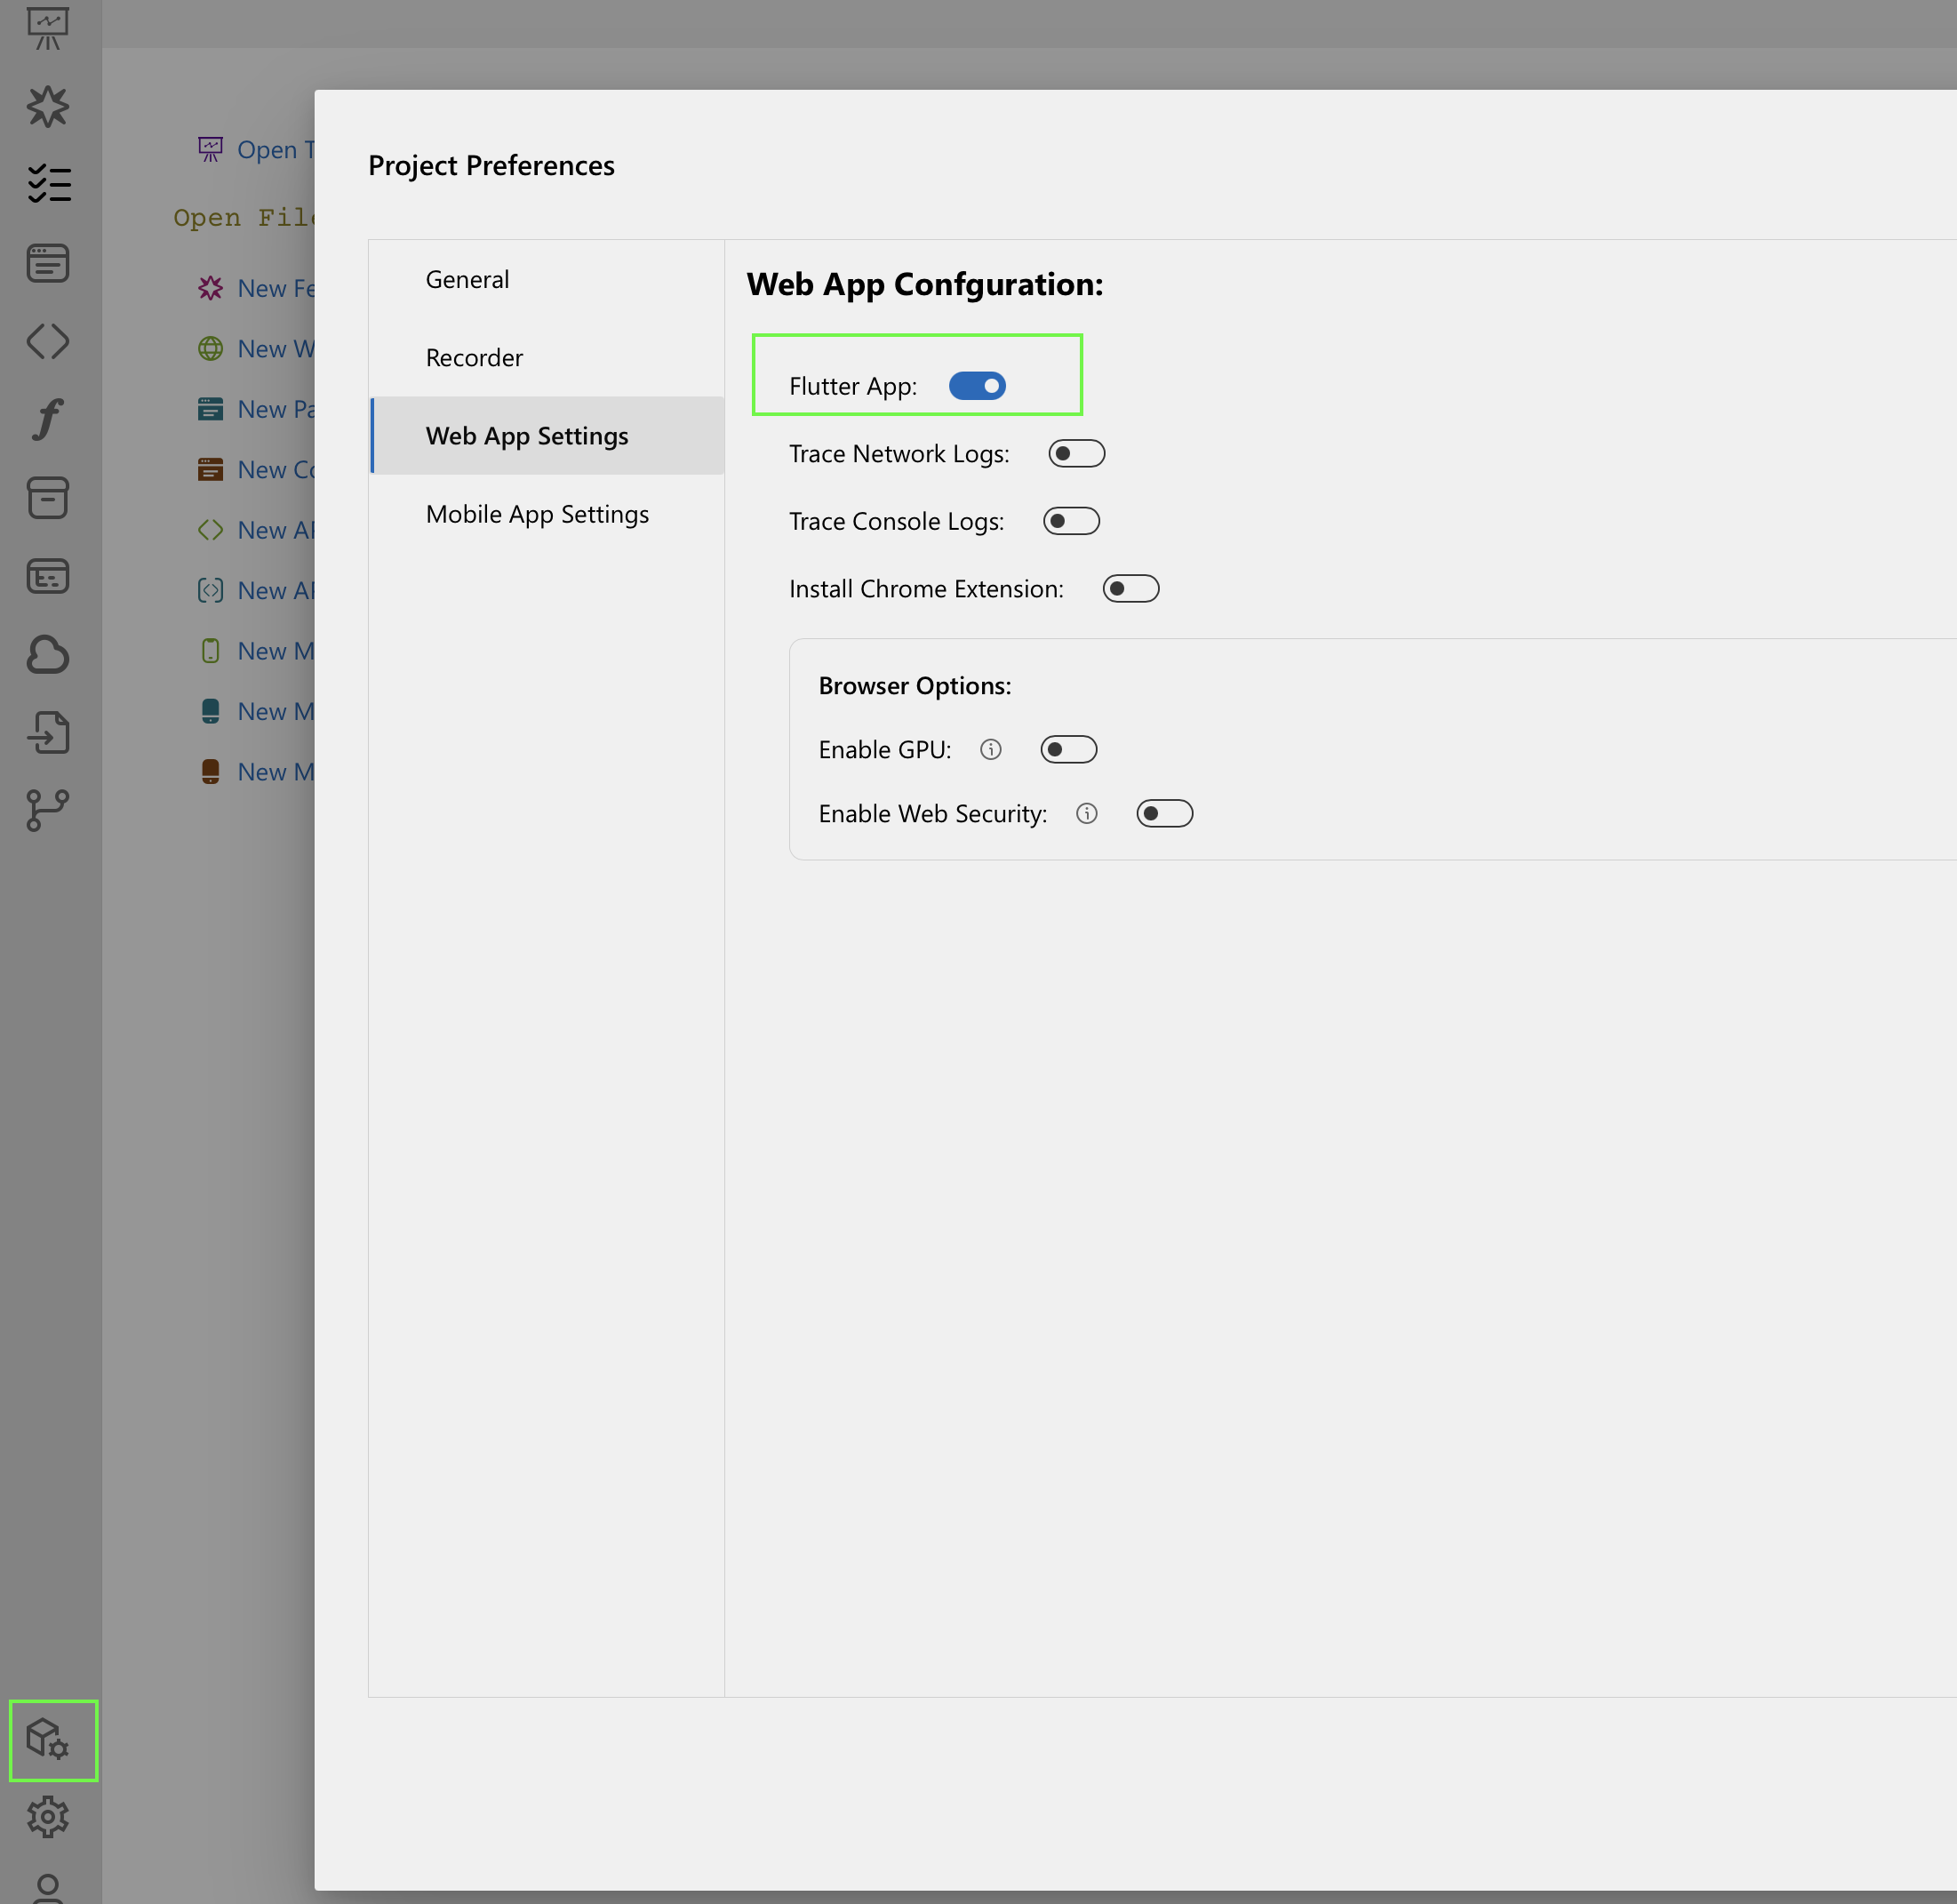Click the import file arrow sidebar icon
This screenshot has height=1904, width=1957.
[x=47, y=732]
